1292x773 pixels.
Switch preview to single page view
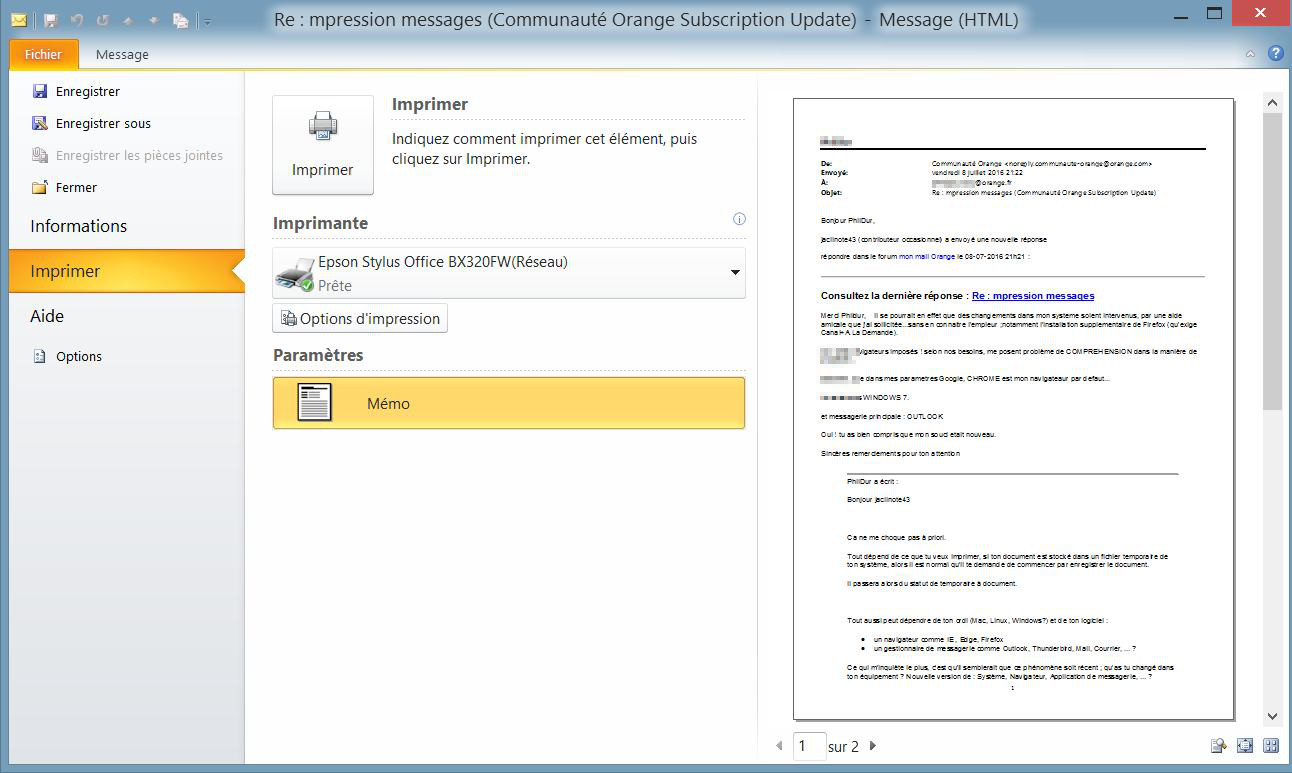click(1245, 746)
